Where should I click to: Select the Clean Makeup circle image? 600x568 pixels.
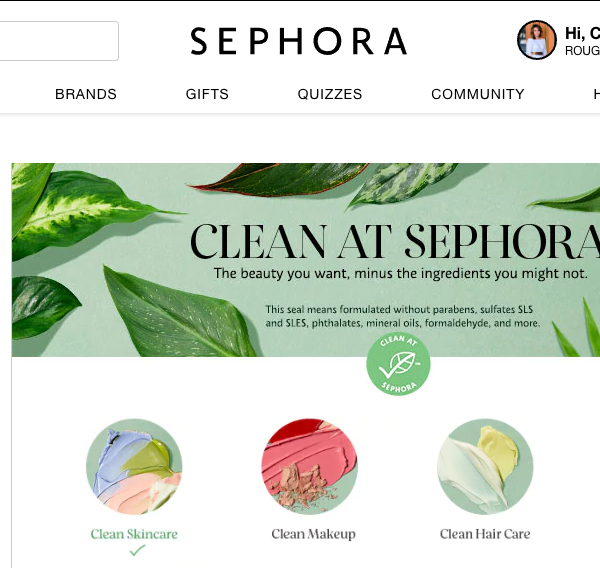[310, 467]
